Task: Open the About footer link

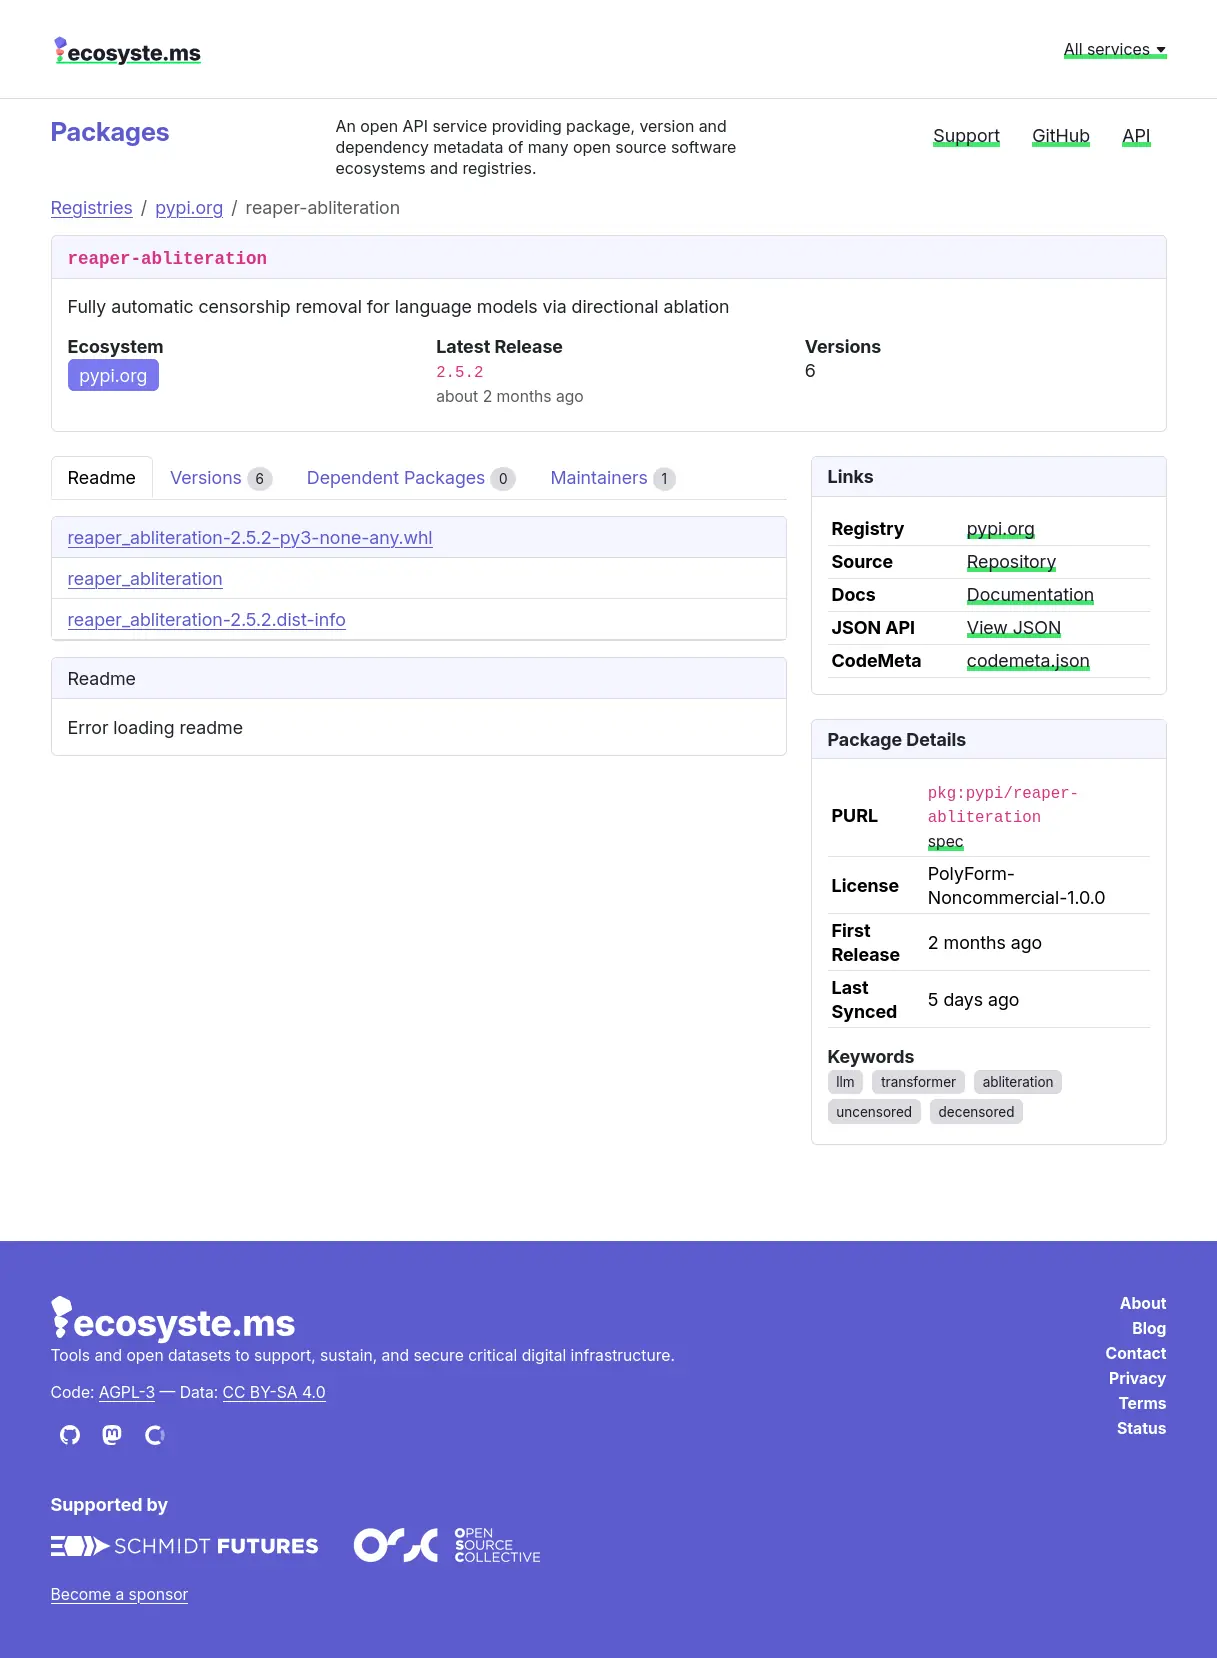Action: pos(1143,1303)
